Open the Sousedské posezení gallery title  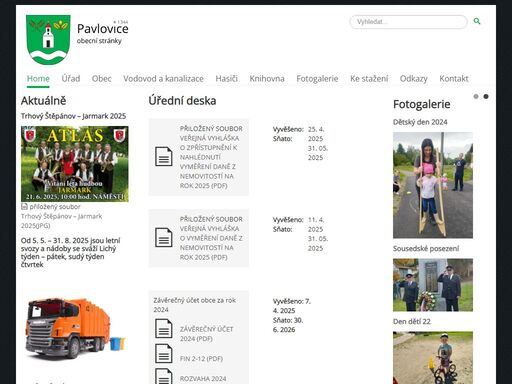pyautogui.click(x=426, y=248)
